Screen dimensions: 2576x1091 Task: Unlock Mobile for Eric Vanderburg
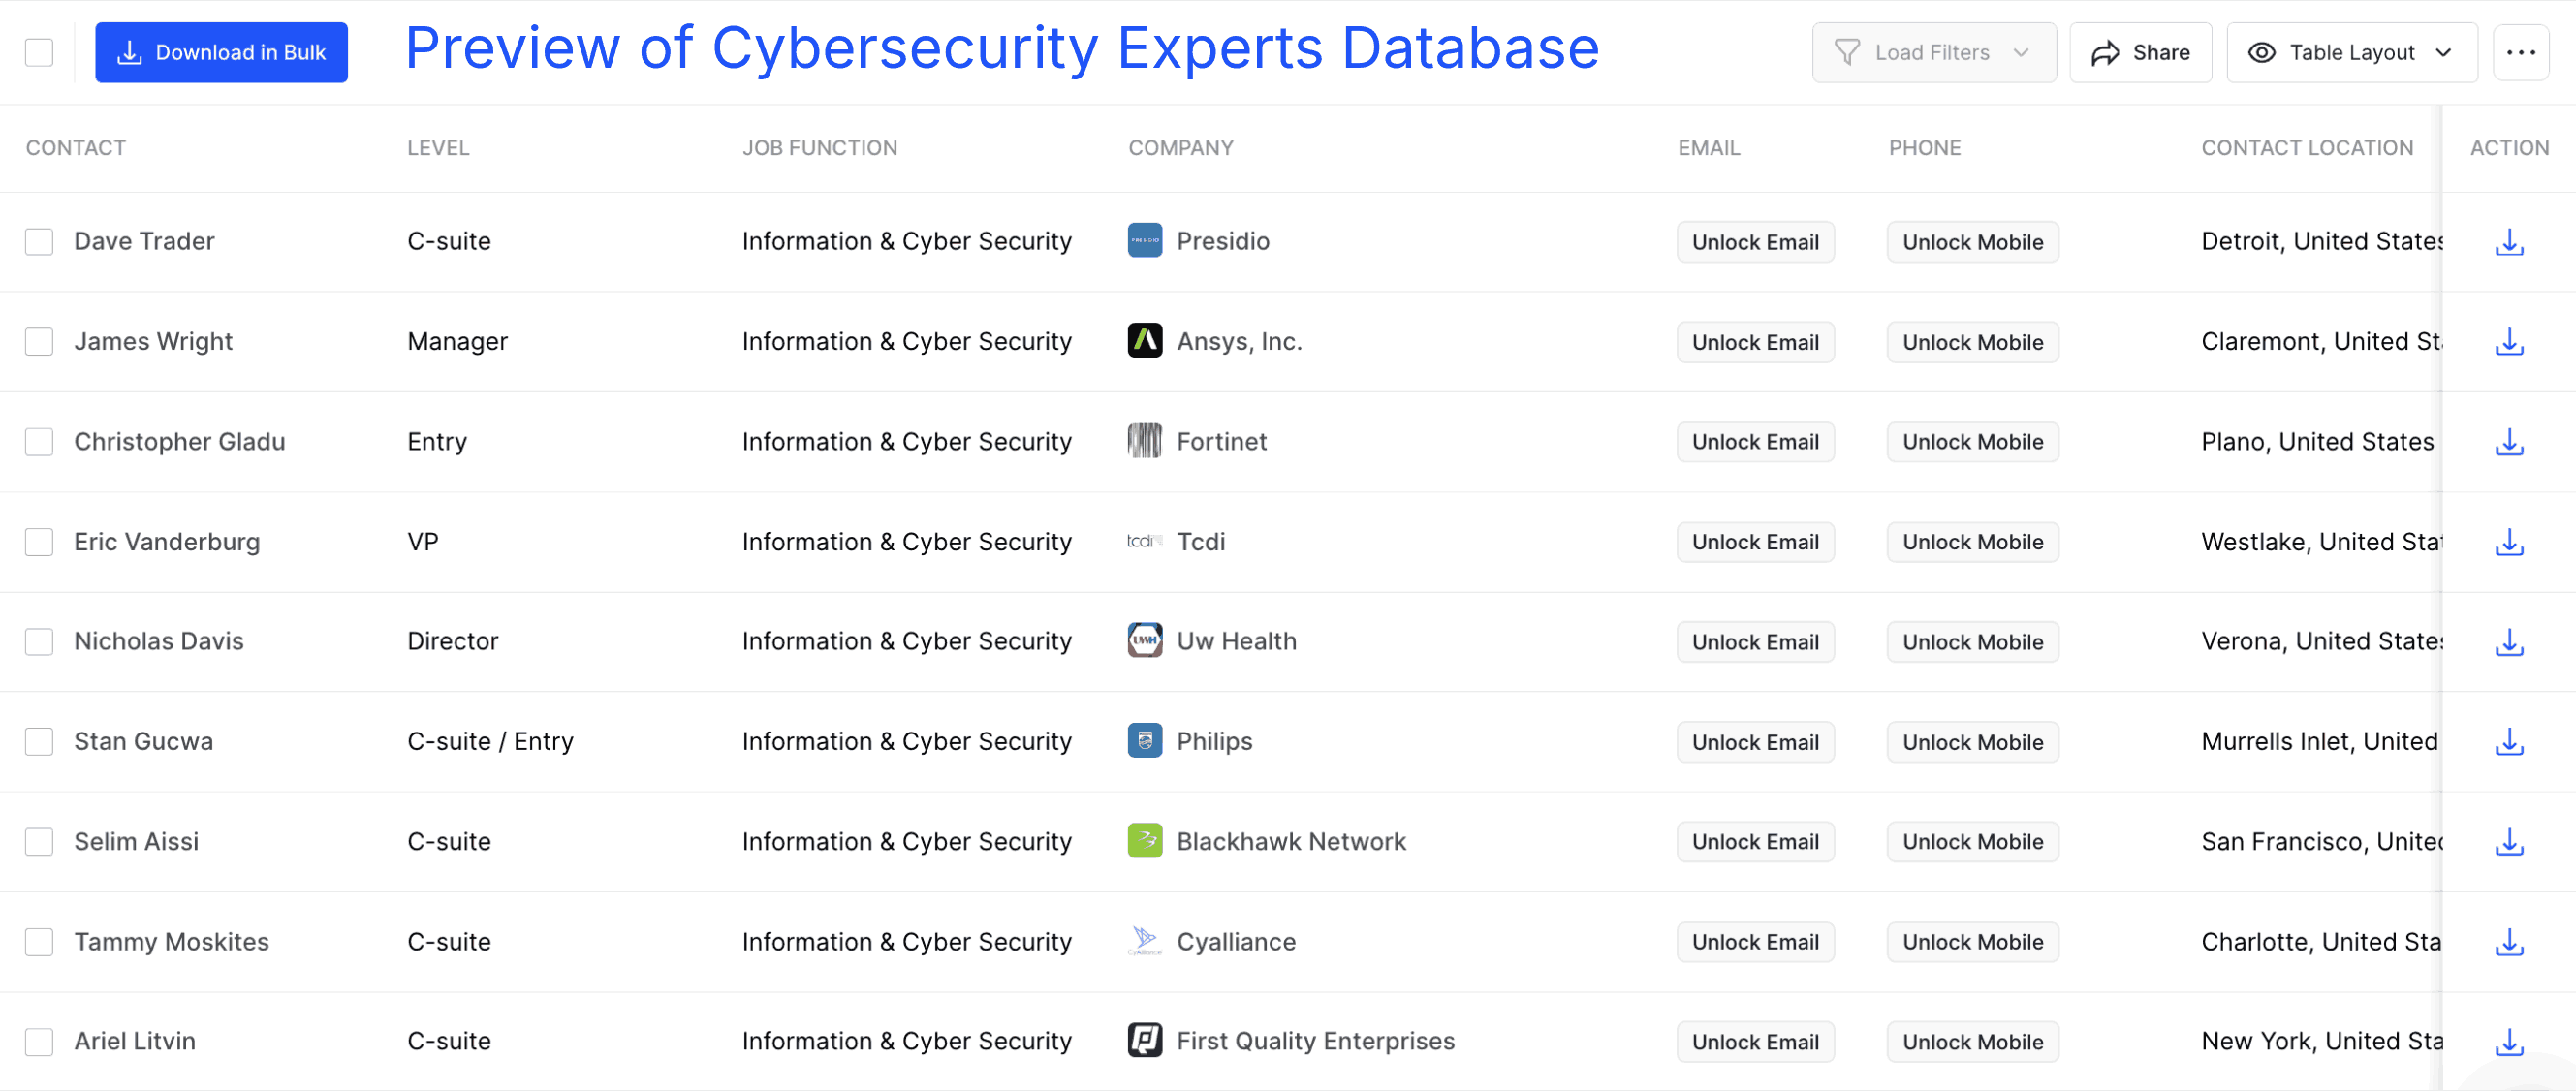[x=1971, y=541]
